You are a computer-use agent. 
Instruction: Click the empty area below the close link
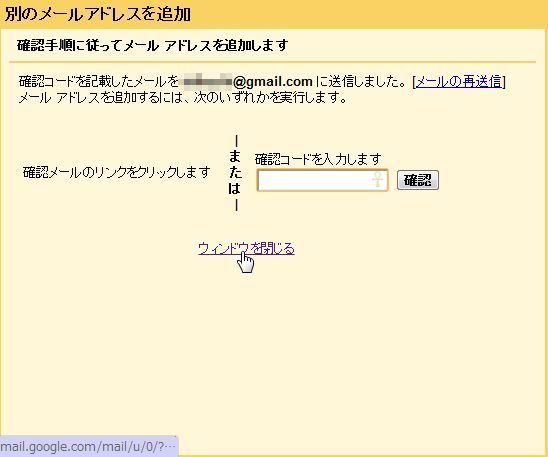pos(273,349)
